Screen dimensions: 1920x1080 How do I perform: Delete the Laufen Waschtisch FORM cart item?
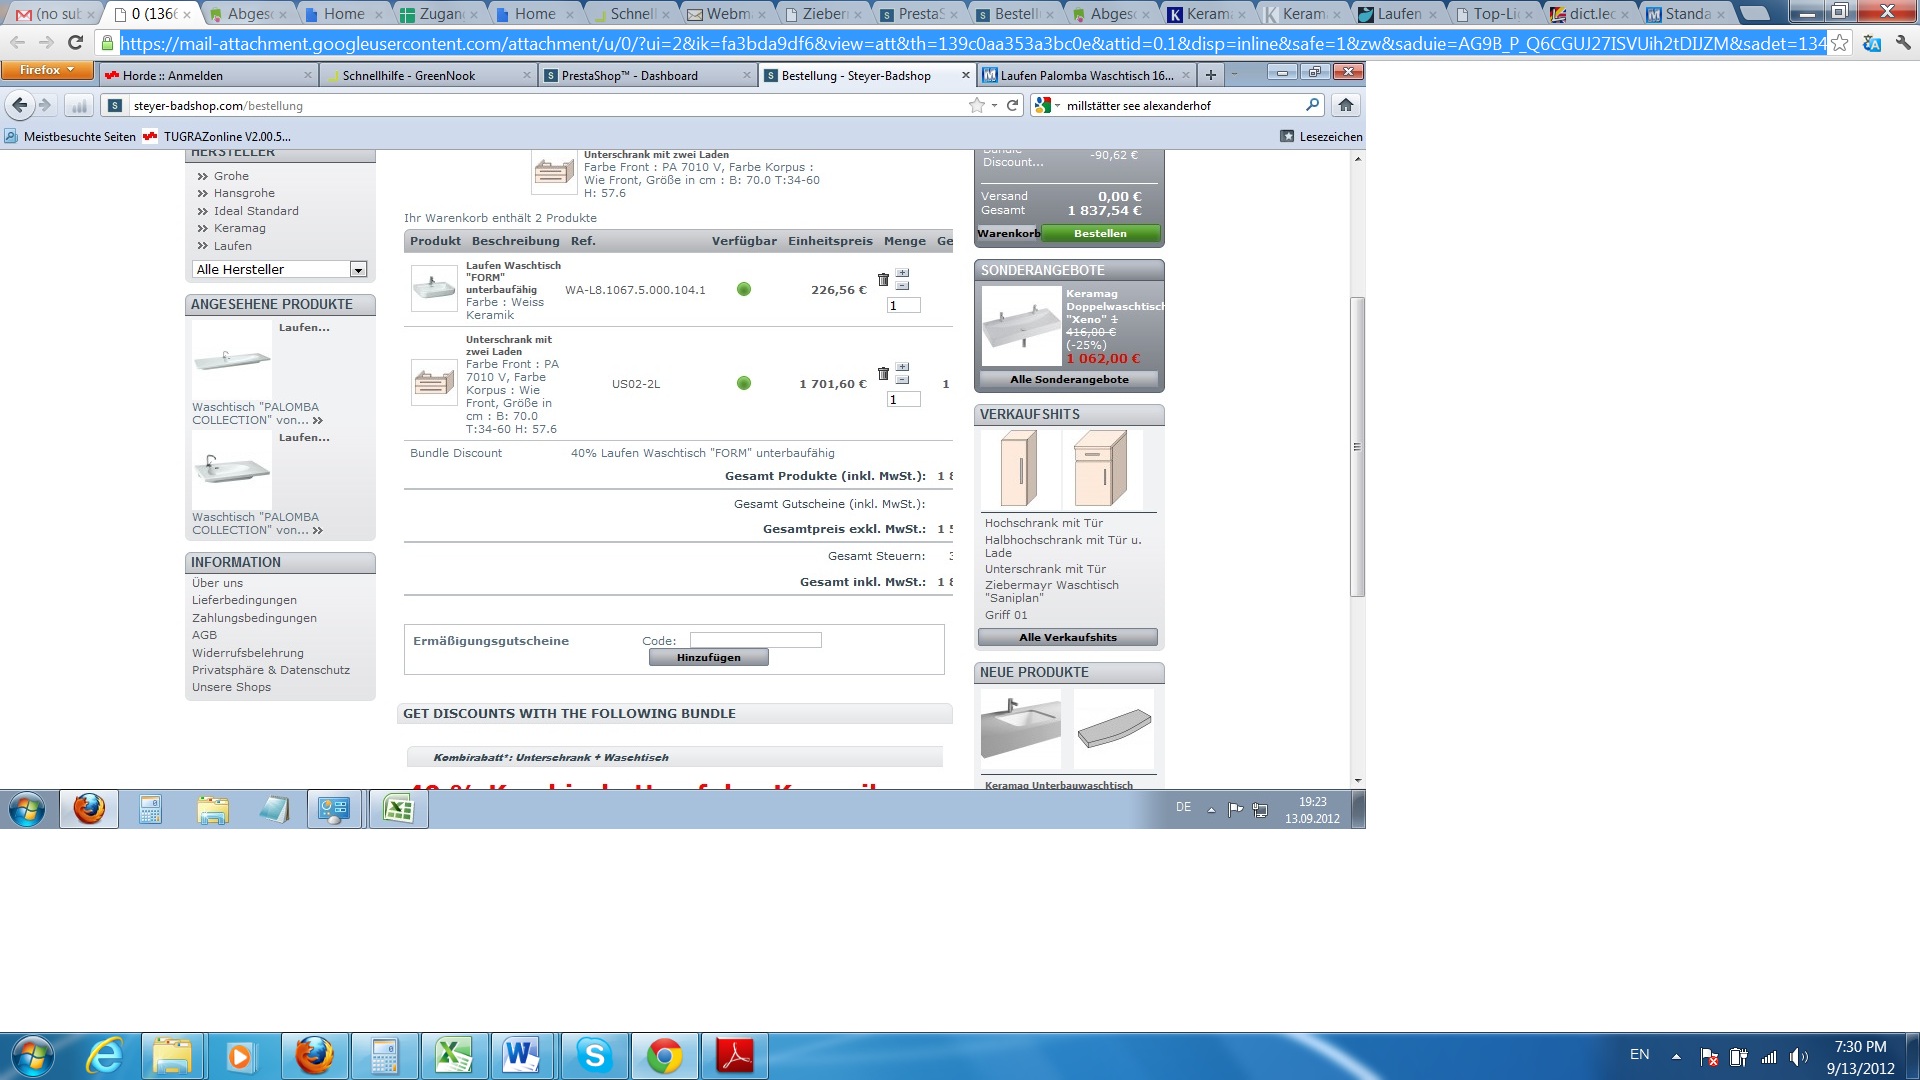(x=883, y=280)
